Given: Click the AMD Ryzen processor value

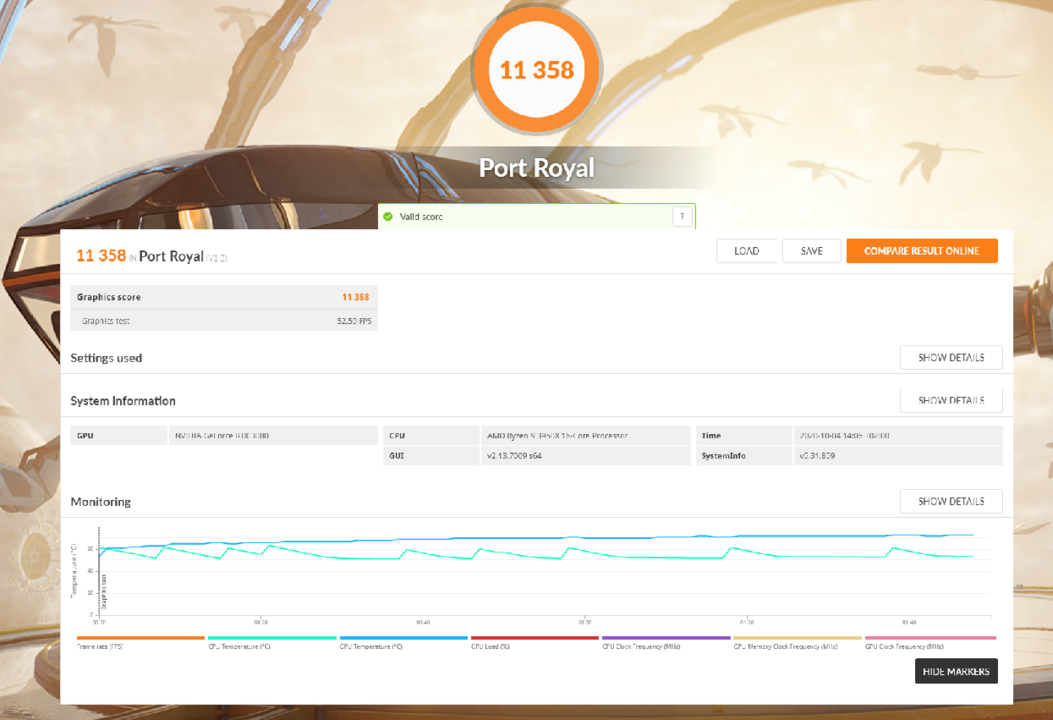Looking at the screenshot, I should [x=557, y=436].
